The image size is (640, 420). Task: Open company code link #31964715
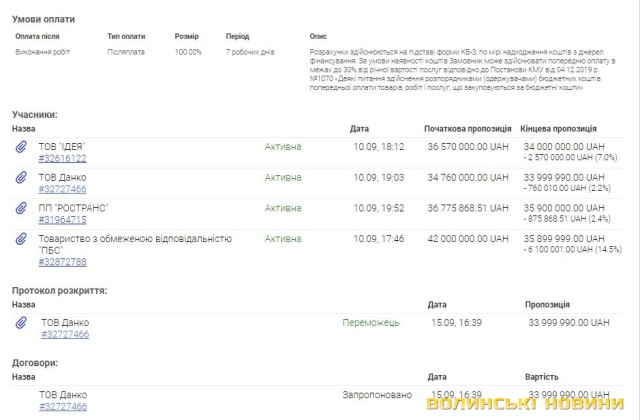coord(62,219)
